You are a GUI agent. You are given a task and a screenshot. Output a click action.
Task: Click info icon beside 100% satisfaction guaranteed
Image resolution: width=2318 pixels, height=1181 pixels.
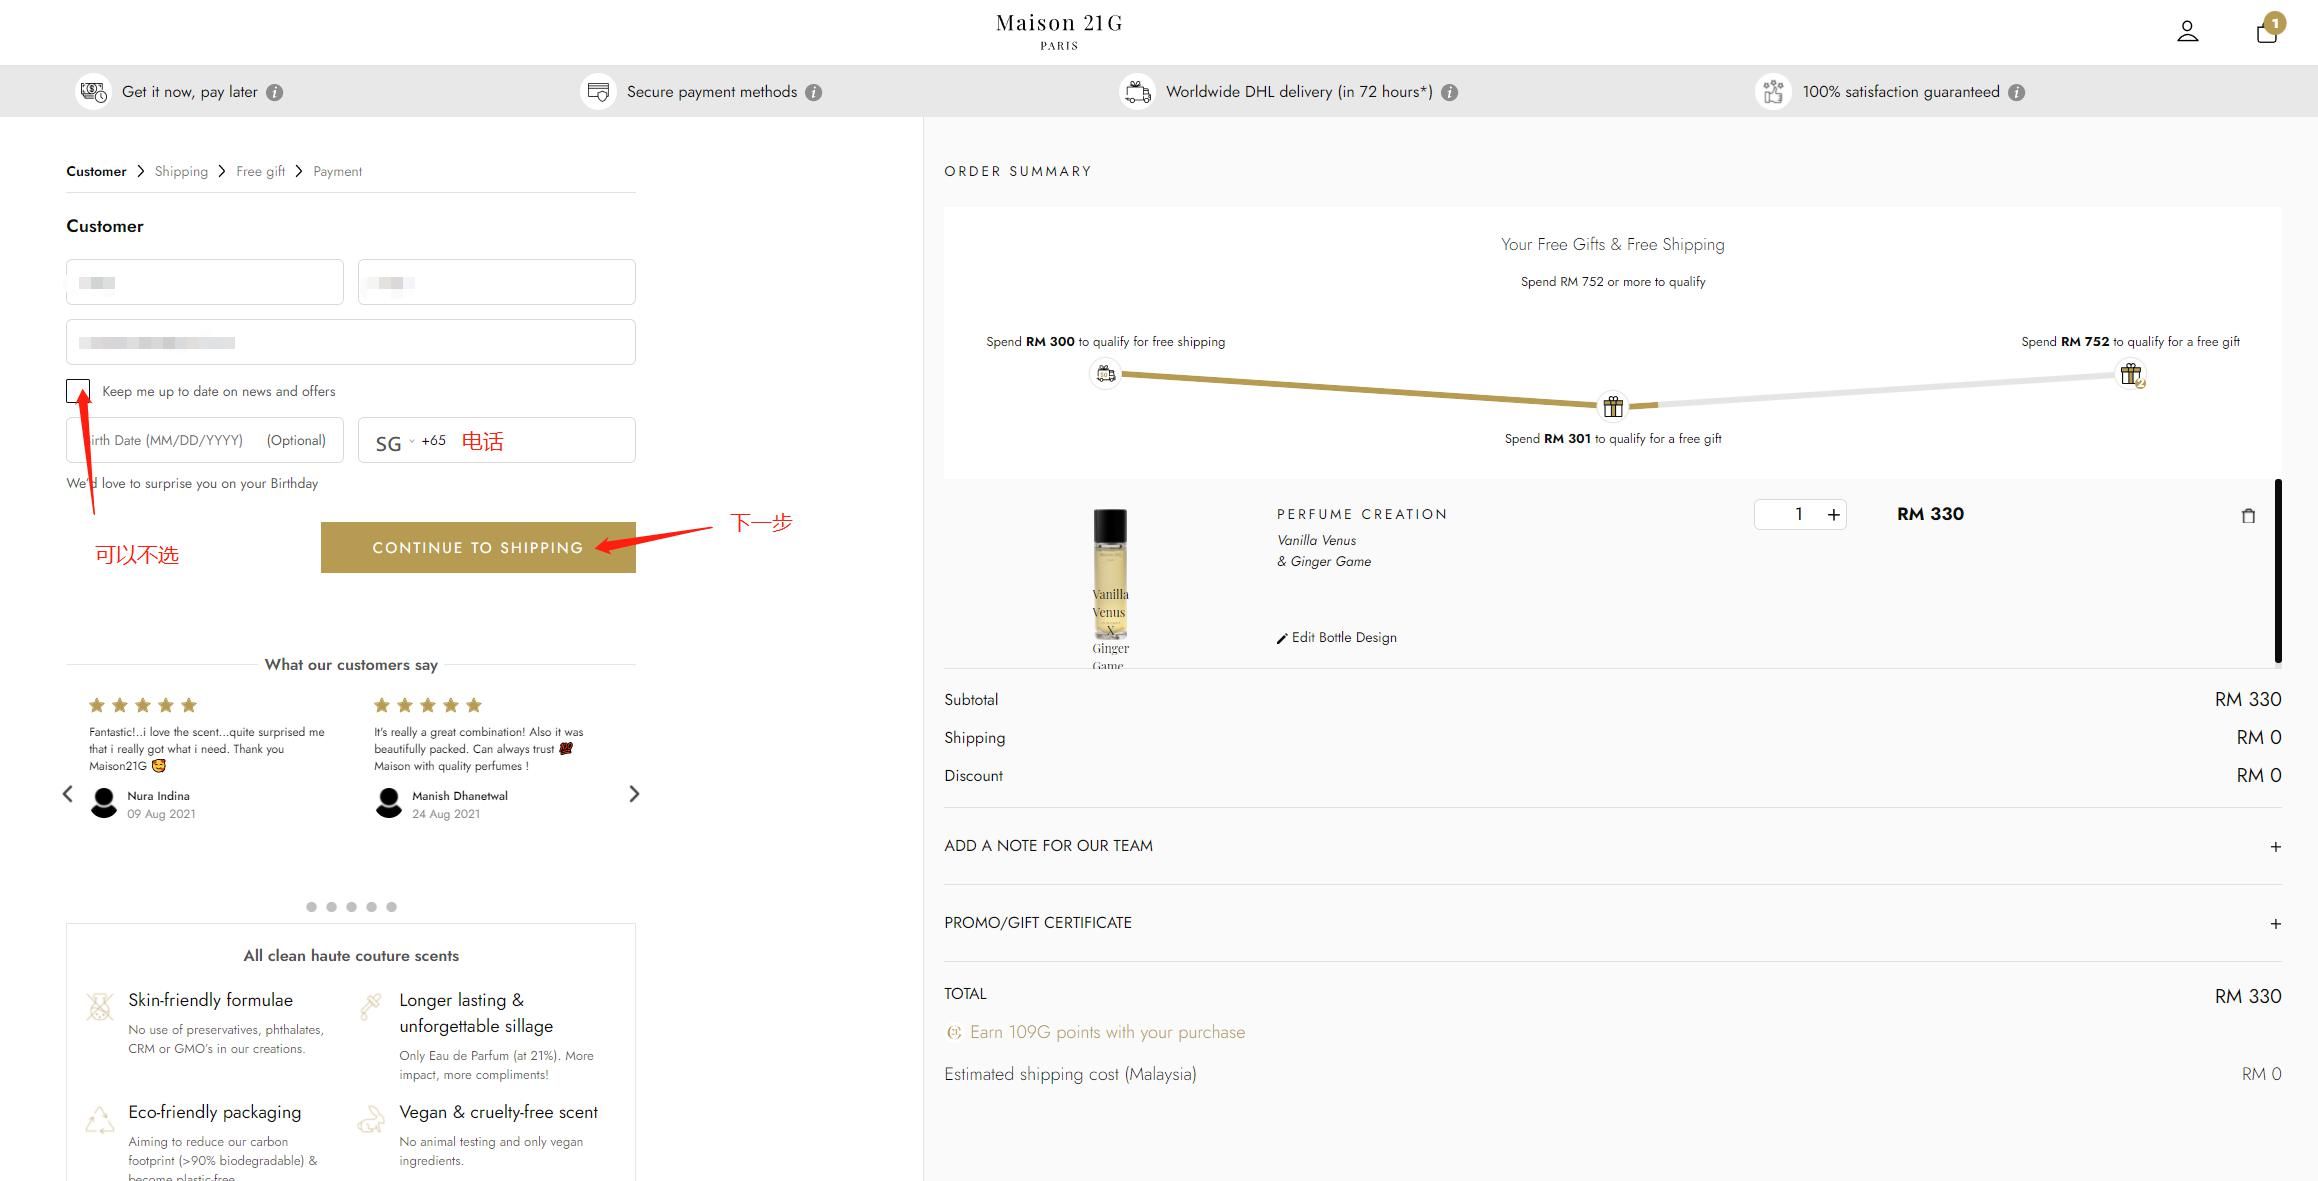[x=2017, y=92]
